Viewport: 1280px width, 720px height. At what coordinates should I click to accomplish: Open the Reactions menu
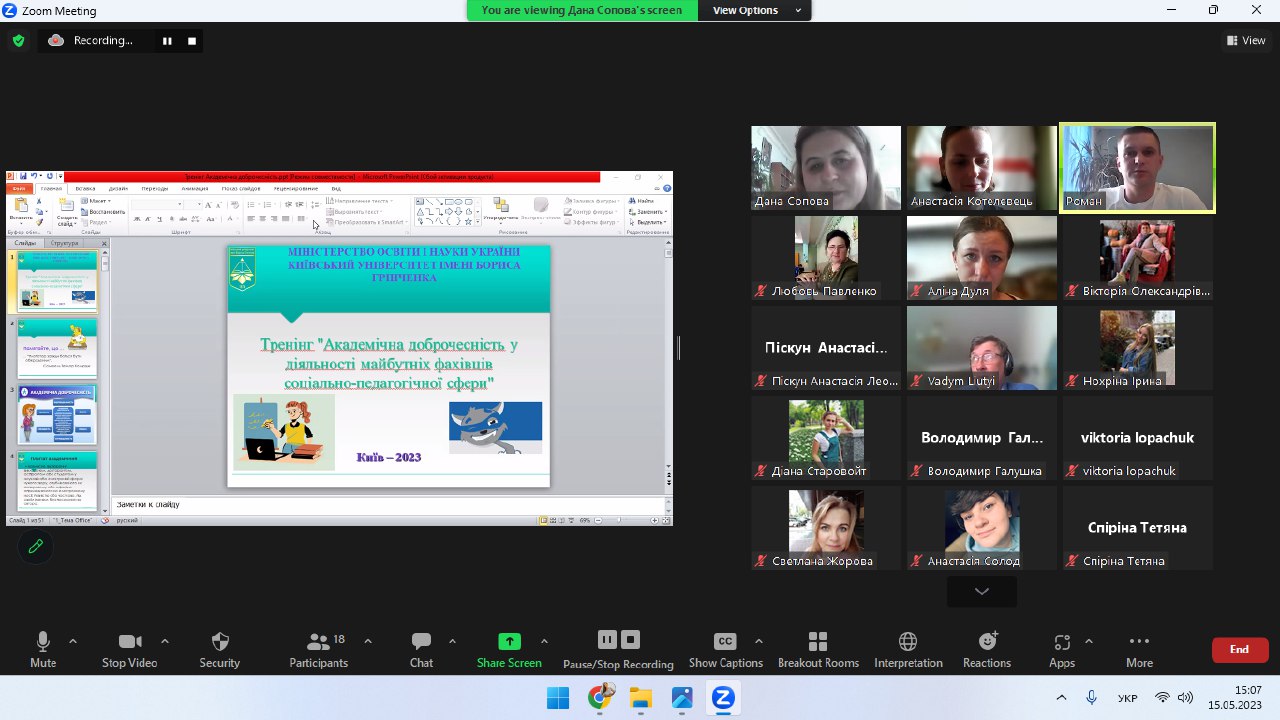coord(987,649)
